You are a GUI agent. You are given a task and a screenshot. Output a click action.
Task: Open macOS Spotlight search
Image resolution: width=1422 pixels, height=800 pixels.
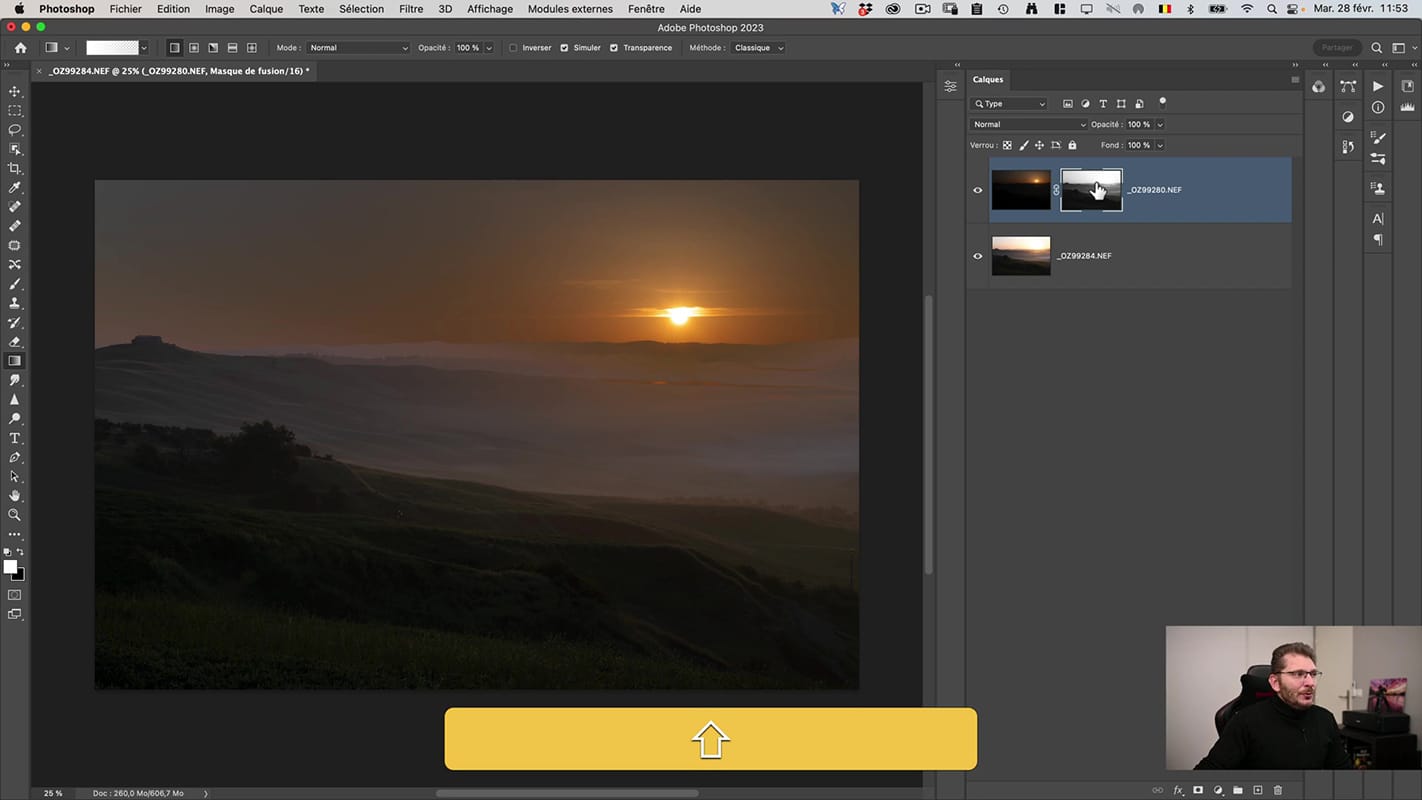pos(1272,9)
